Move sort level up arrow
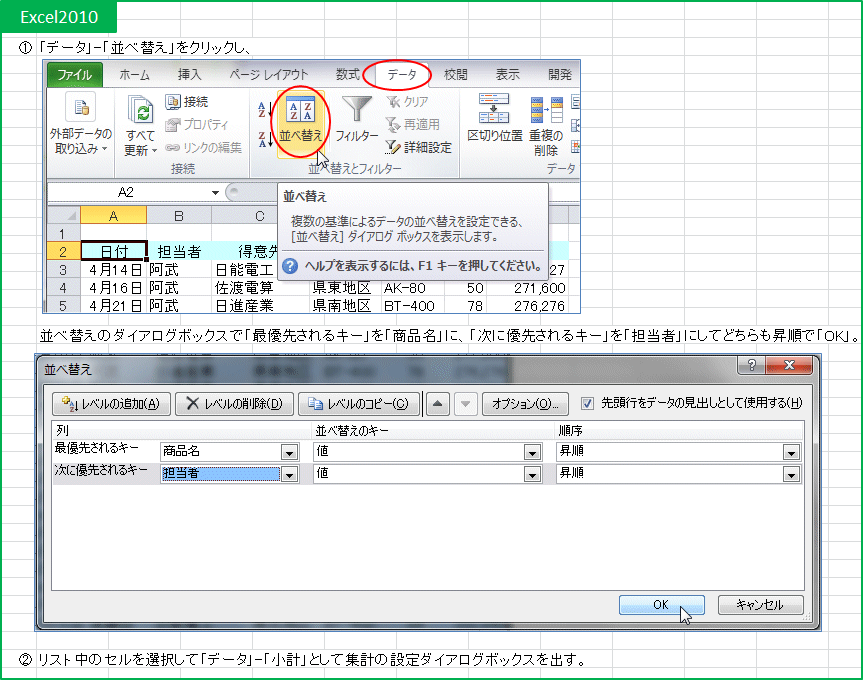The width and height of the screenshot is (863, 680). [438, 404]
